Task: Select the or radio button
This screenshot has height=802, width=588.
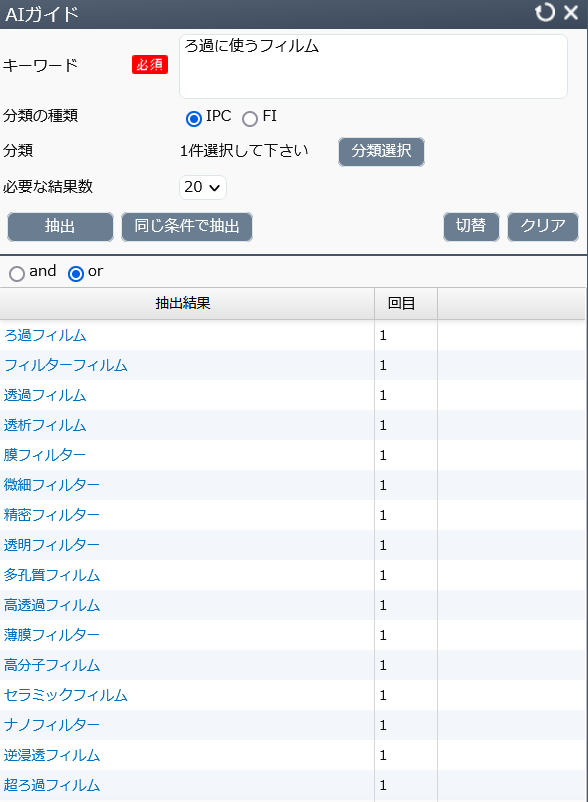Action: point(76,274)
